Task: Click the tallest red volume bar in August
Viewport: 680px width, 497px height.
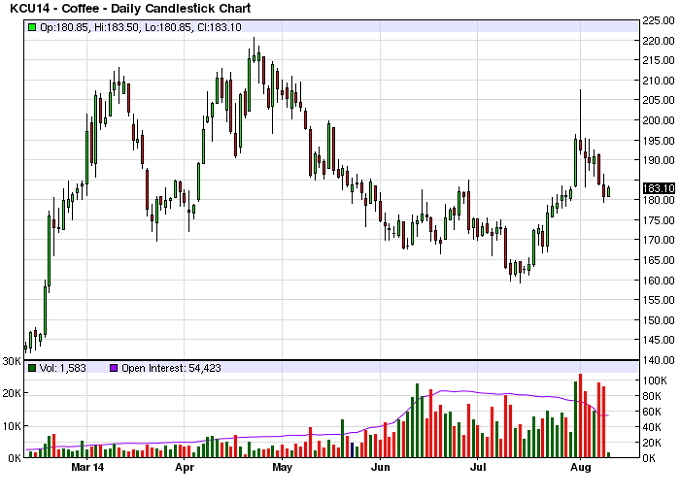Action: coord(580,415)
